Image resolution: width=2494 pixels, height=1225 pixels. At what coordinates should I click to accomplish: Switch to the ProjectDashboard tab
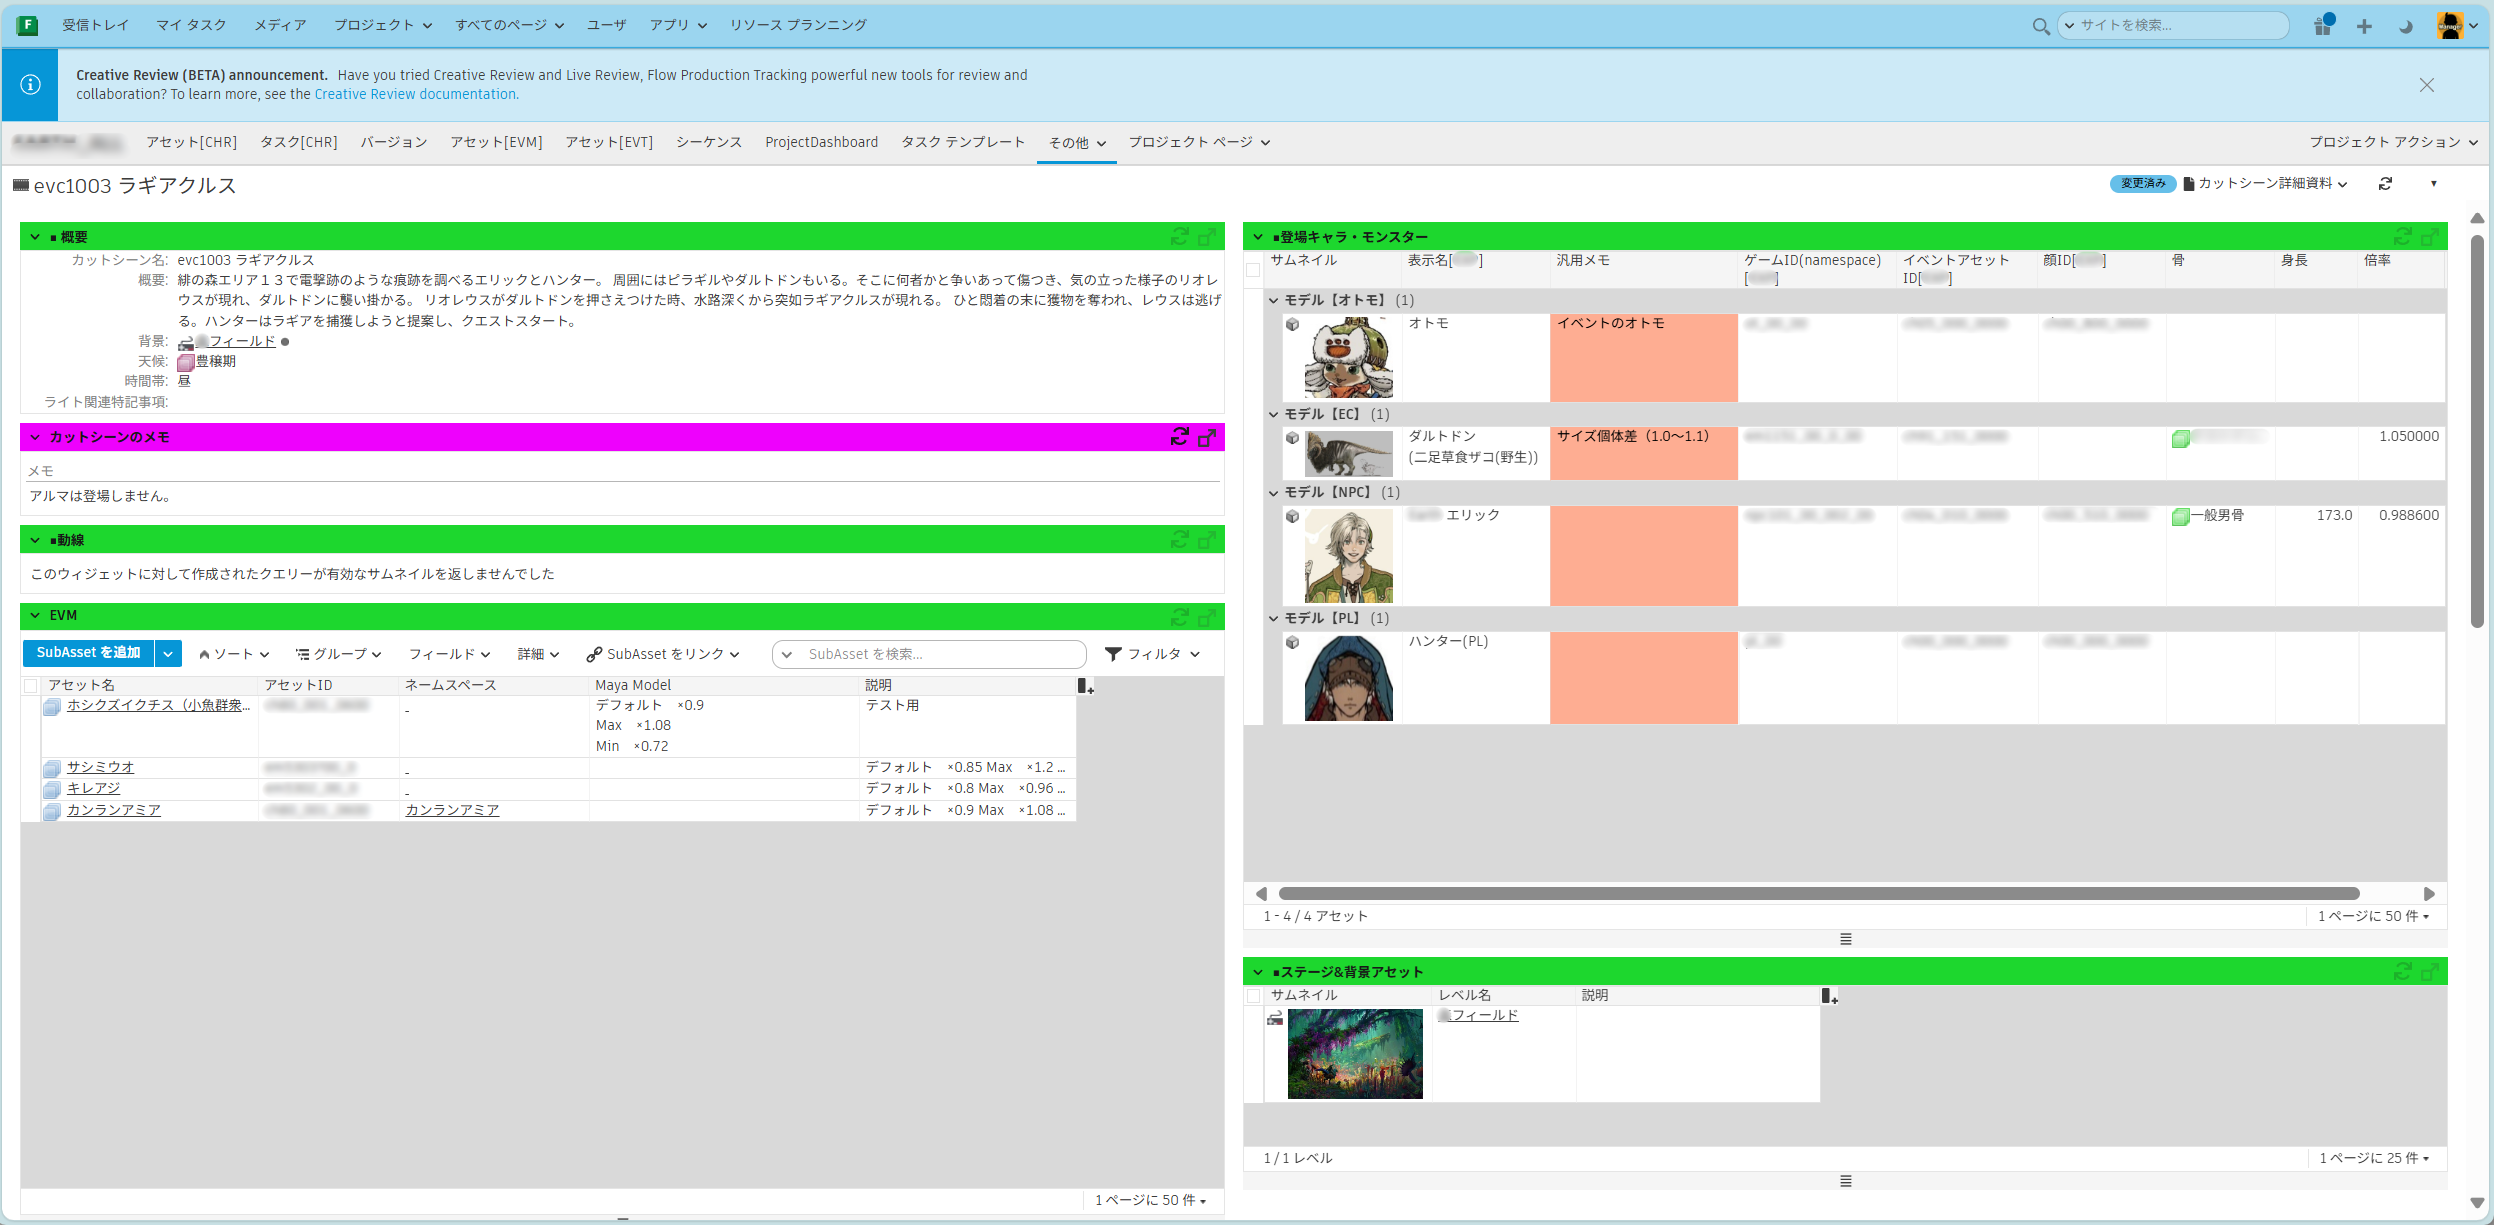click(x=821, y=141)
